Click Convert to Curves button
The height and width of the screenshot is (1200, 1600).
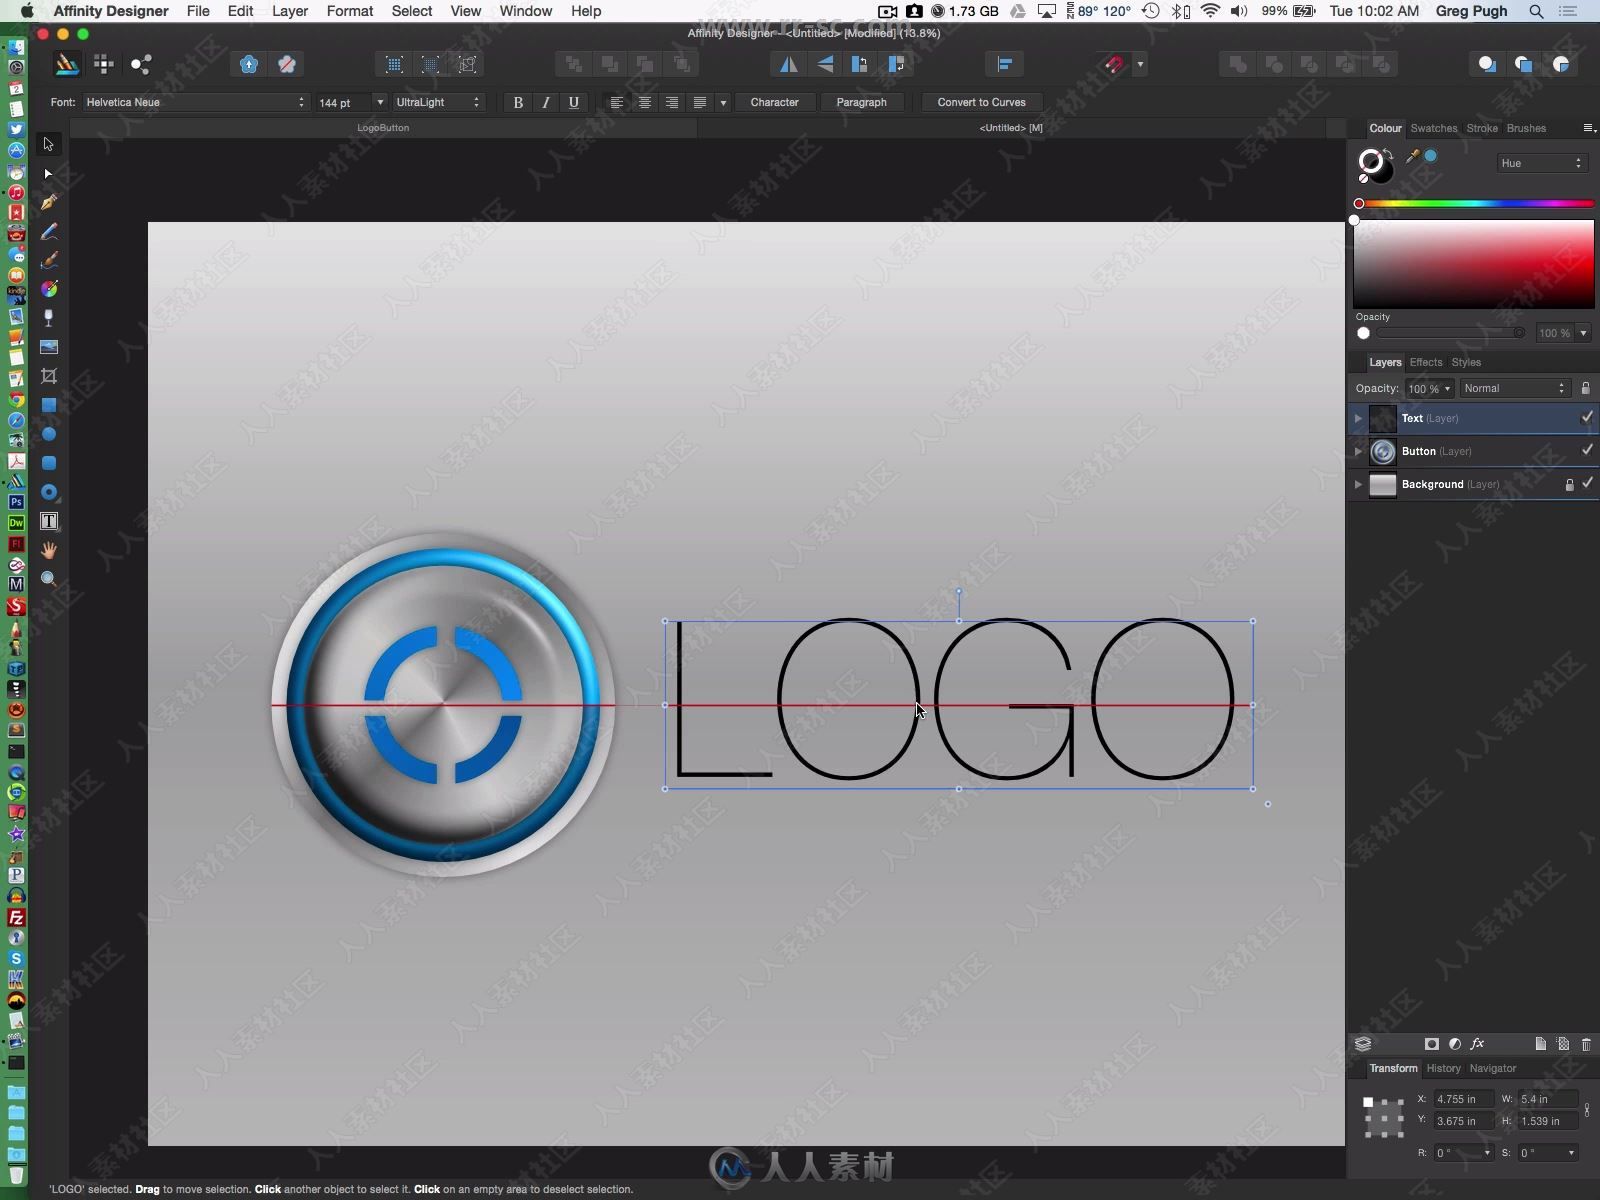coord(981,102)
